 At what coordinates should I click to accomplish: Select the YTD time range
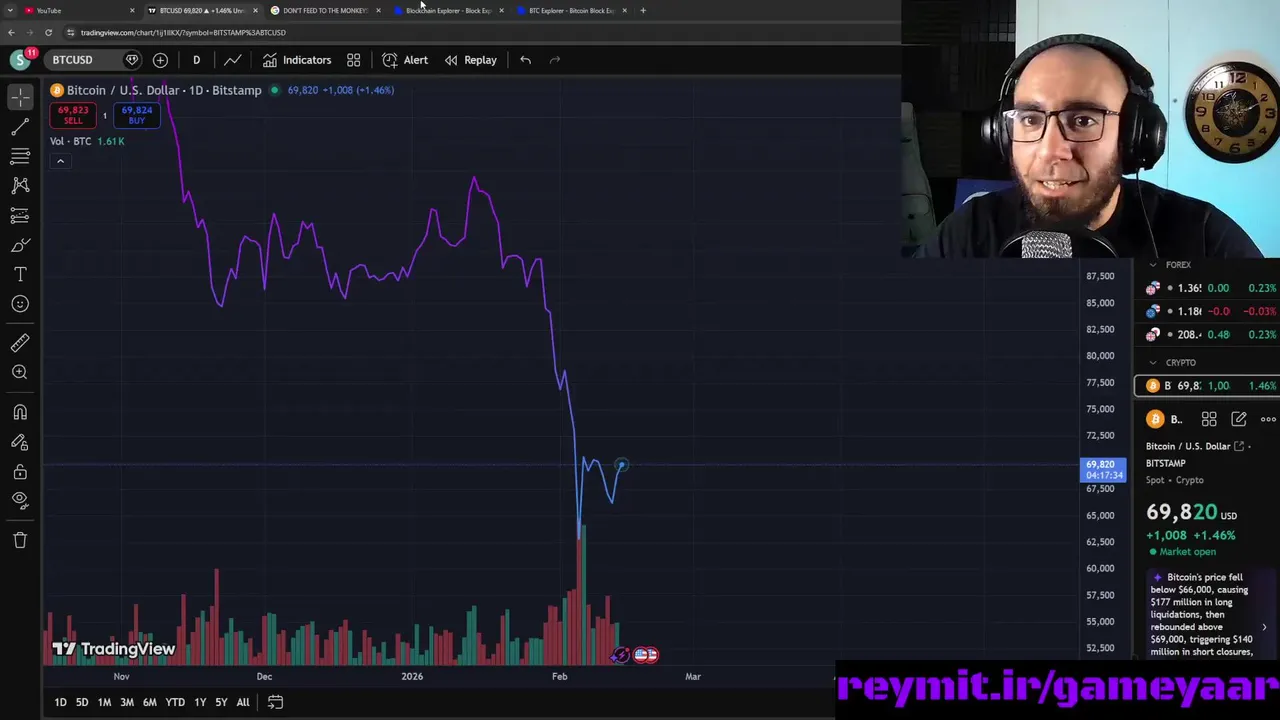pos(175,702)
